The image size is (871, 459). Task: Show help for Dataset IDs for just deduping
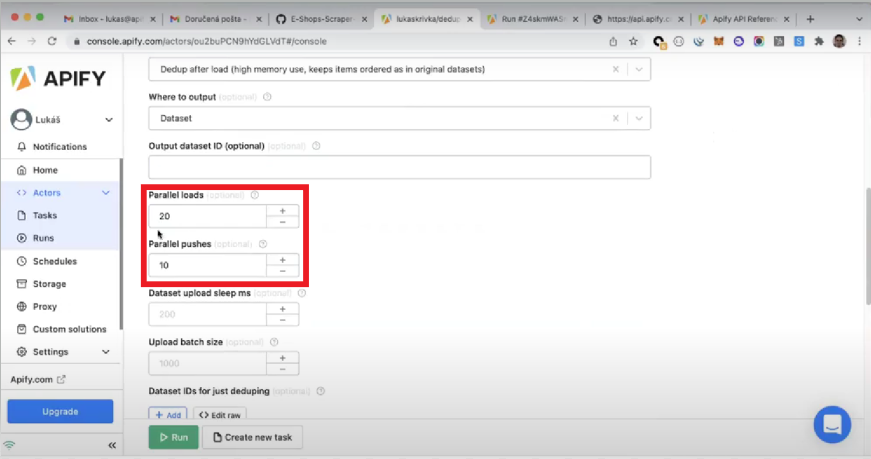pyautogui.click(x=321, y=391)
